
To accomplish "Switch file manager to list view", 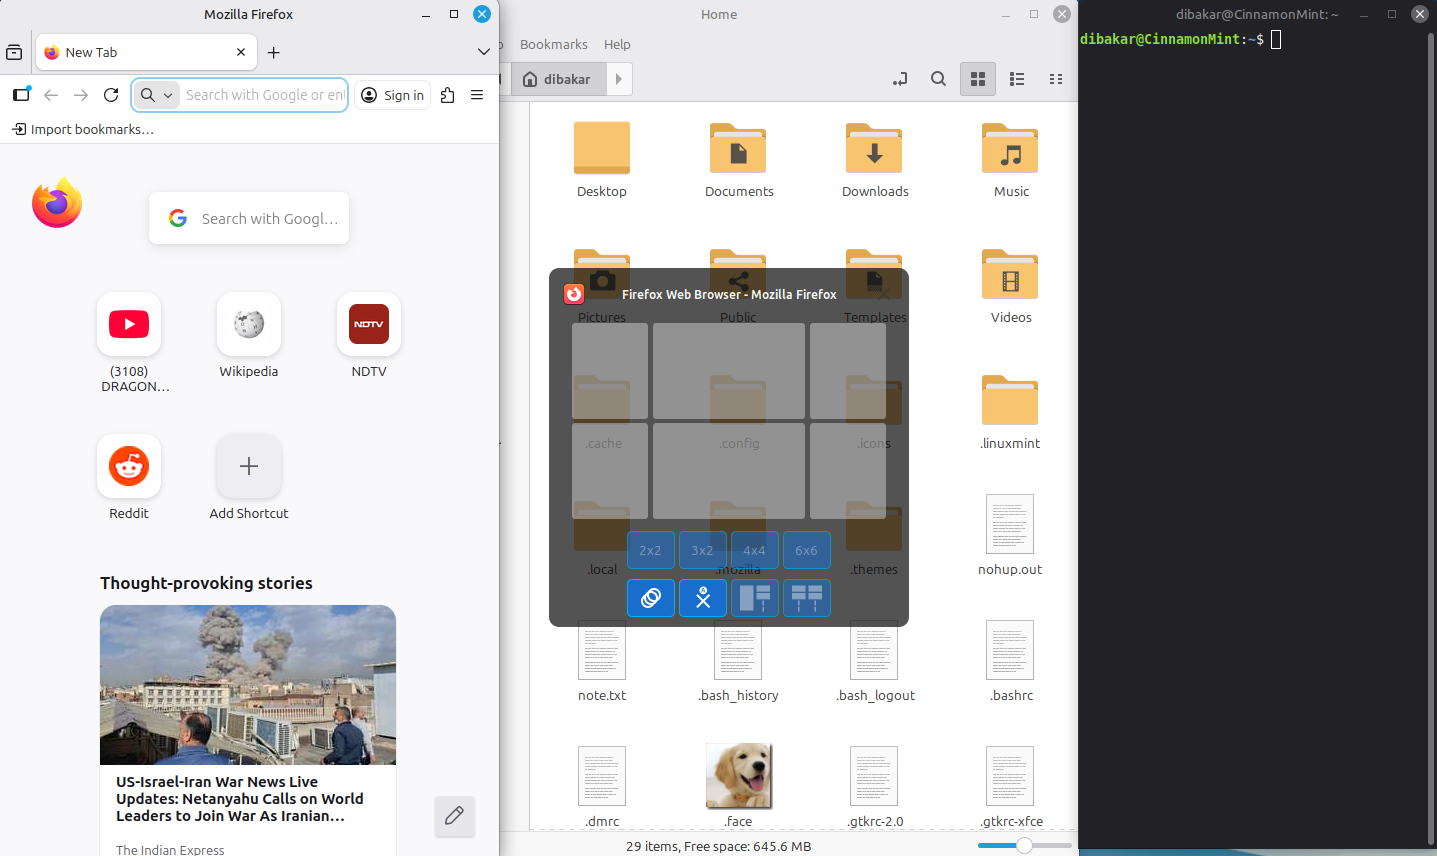I will (1017, 79).
